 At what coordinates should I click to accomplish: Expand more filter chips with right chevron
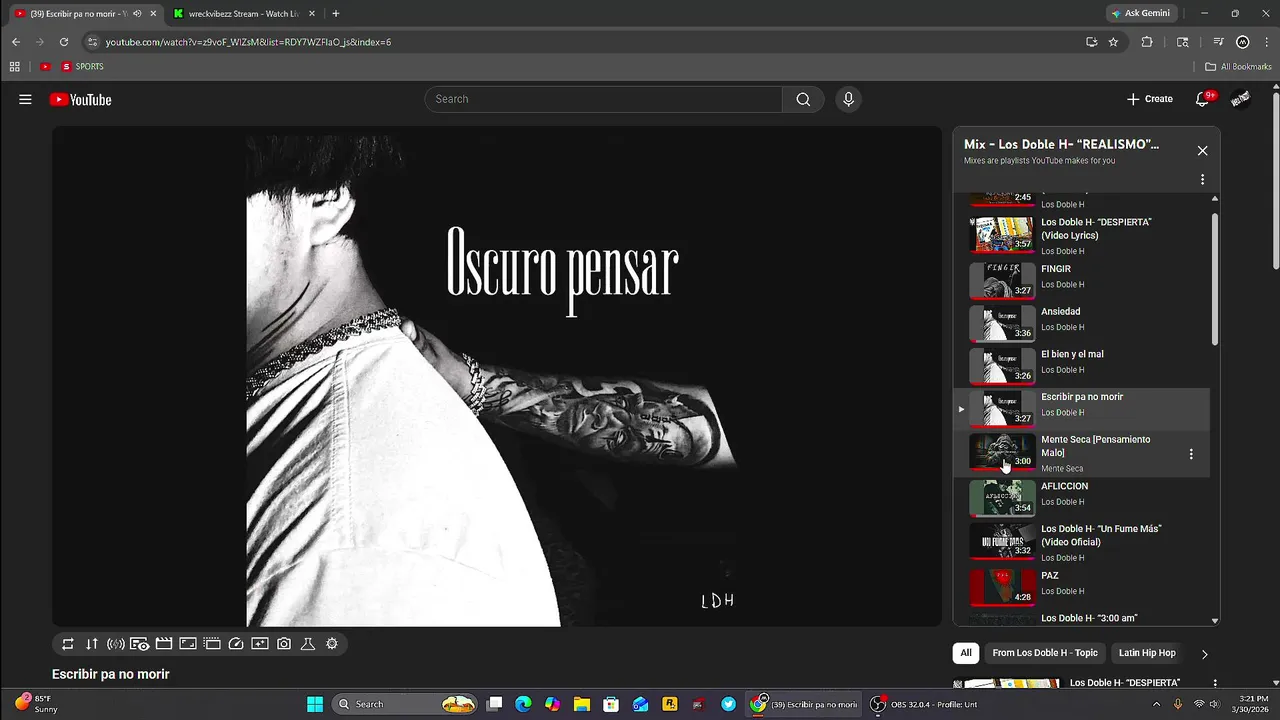[x=1204, y=654]
